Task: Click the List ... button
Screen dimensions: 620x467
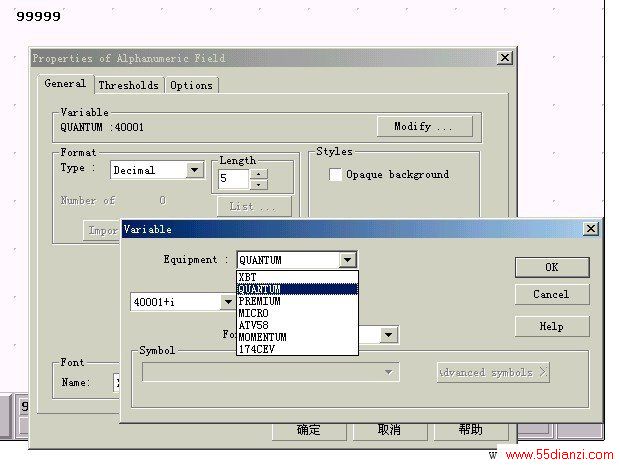Action: (254, 206)
